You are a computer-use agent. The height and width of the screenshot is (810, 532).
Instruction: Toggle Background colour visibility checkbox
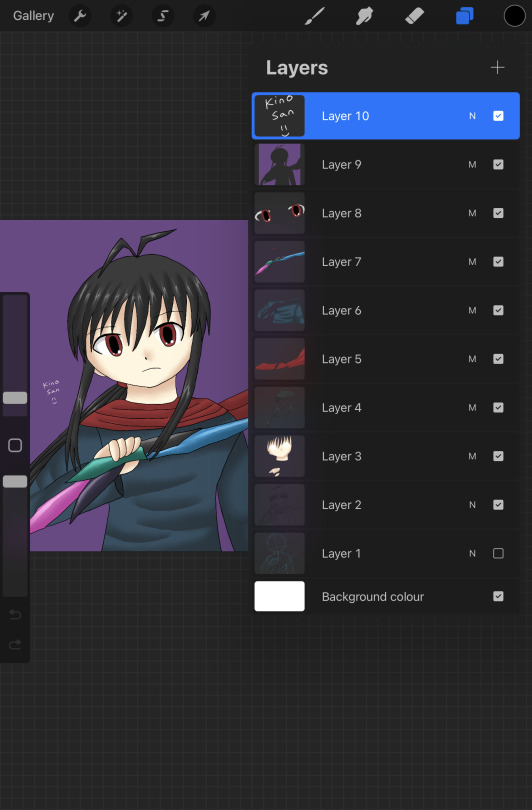(498, 596)
